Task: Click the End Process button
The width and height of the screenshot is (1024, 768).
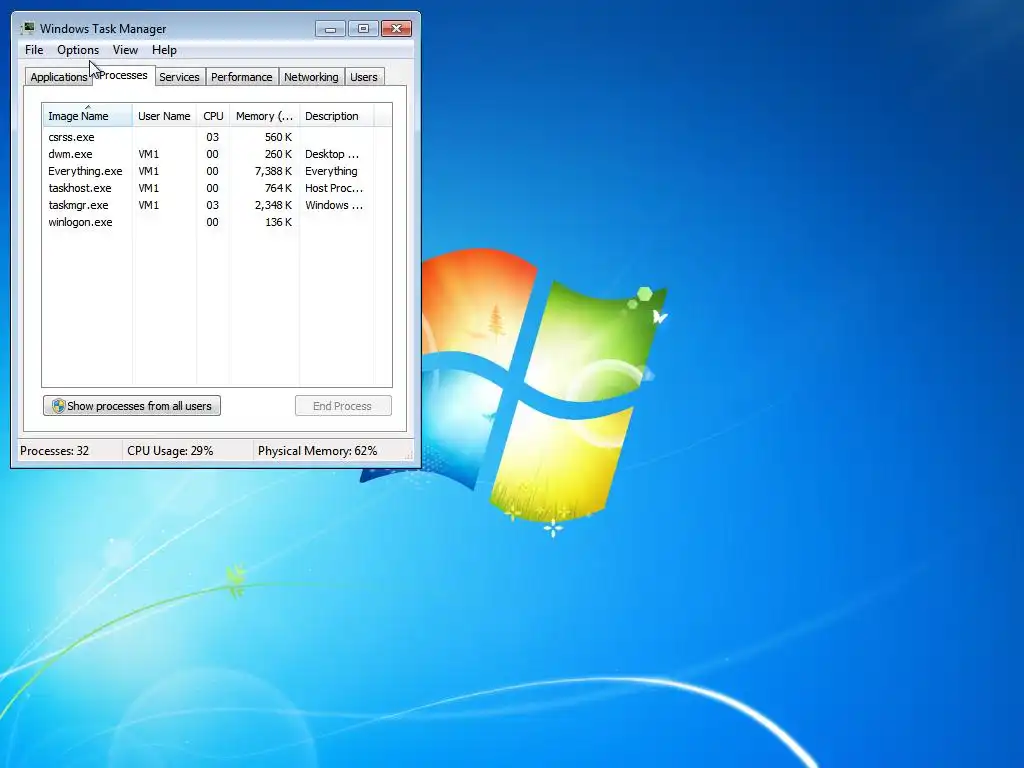Action: 343,406
